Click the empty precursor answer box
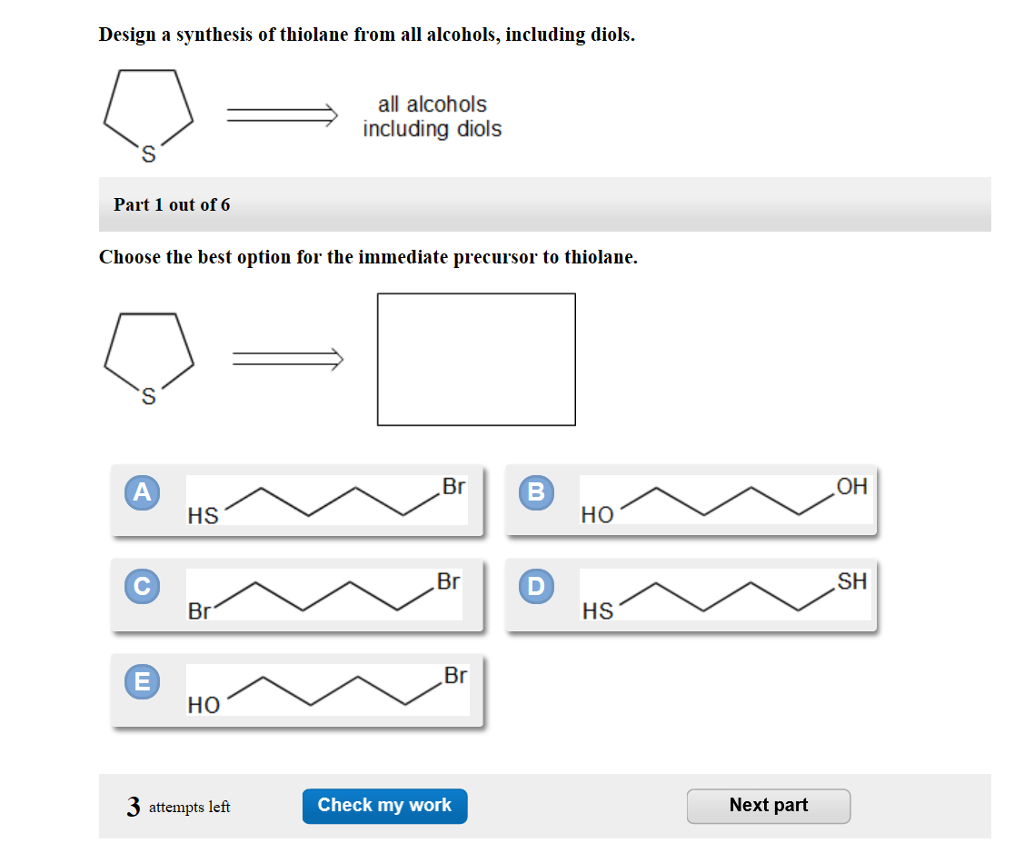Screen dimensions: 1024x853 (476, 359)
